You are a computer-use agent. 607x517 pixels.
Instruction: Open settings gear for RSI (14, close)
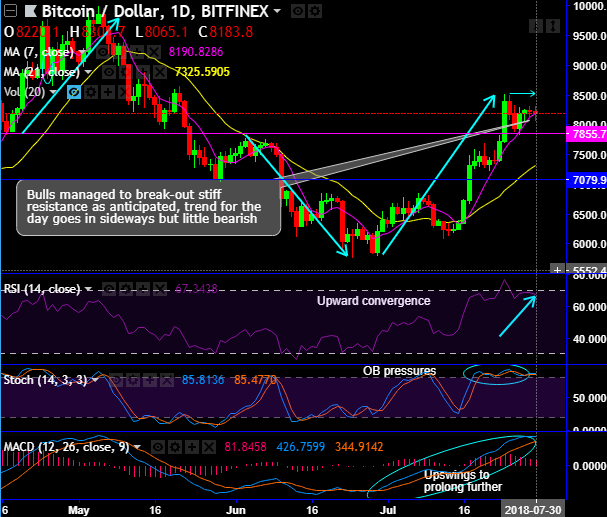click(x=126, y=289)
